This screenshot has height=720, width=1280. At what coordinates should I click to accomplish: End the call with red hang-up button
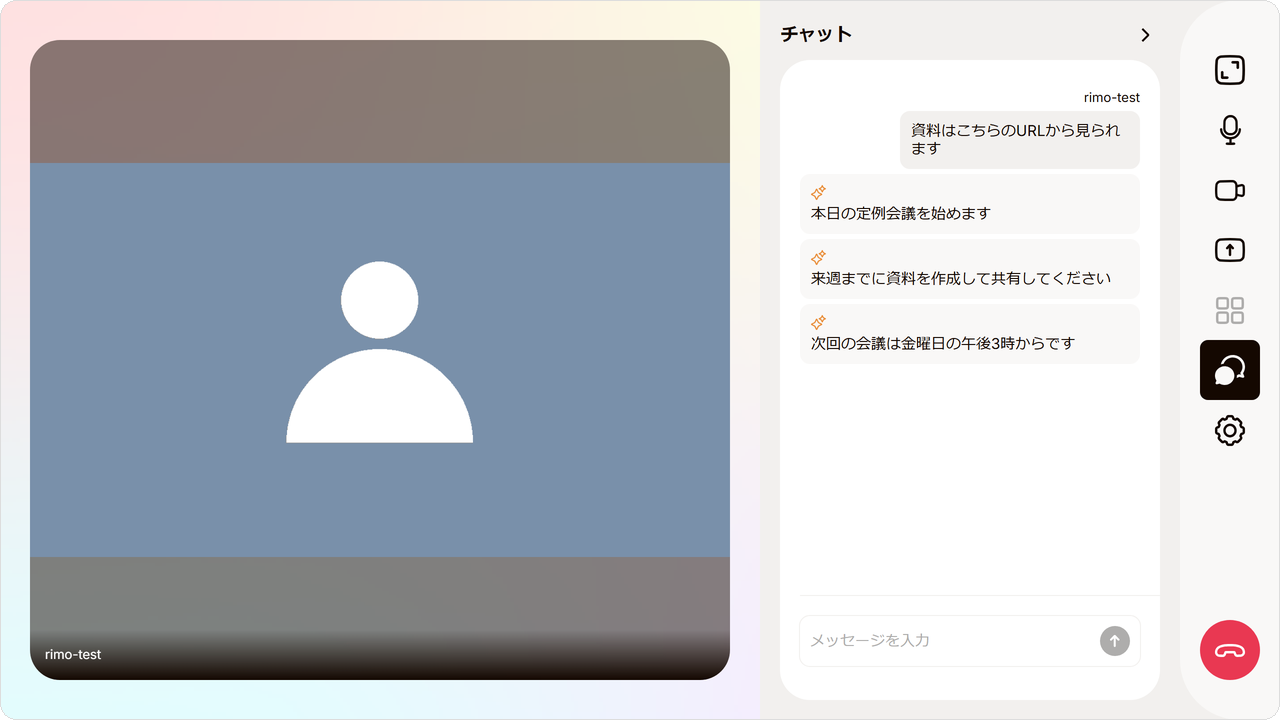point(1229,650)
